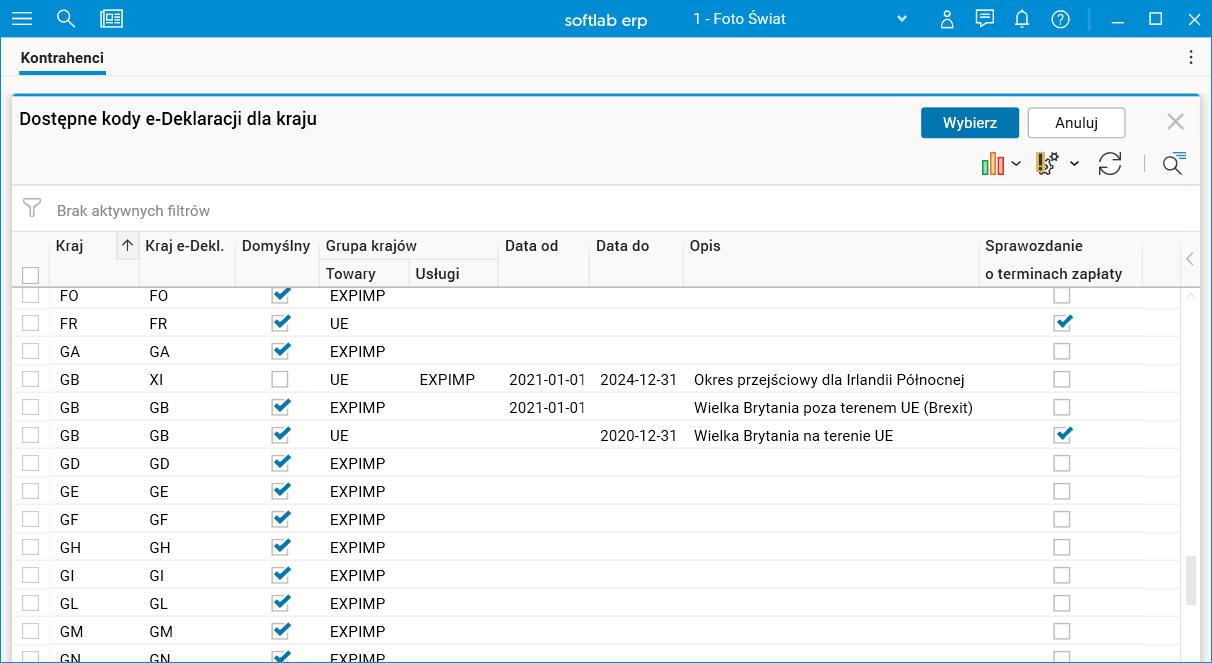
Task: Expand the company selector '1 - Foto Świat'
Action: tap(901, 19)
